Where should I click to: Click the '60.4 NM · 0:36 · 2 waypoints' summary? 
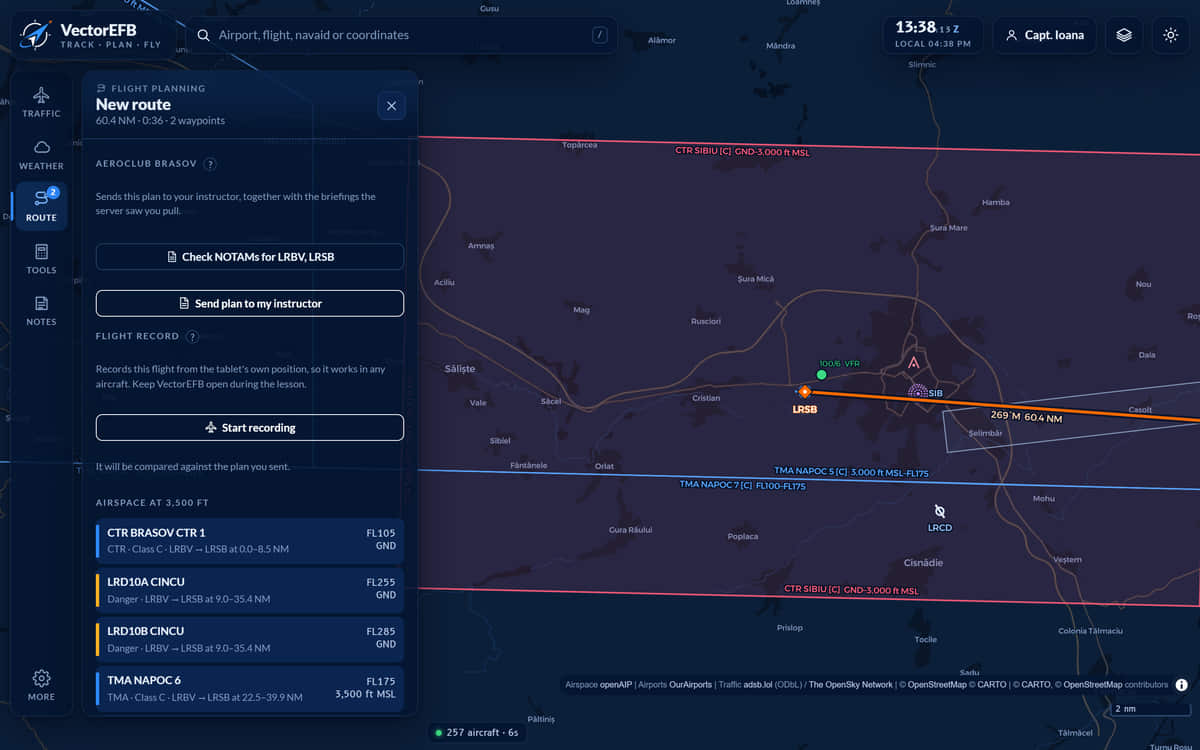click(x=160, y=121)
